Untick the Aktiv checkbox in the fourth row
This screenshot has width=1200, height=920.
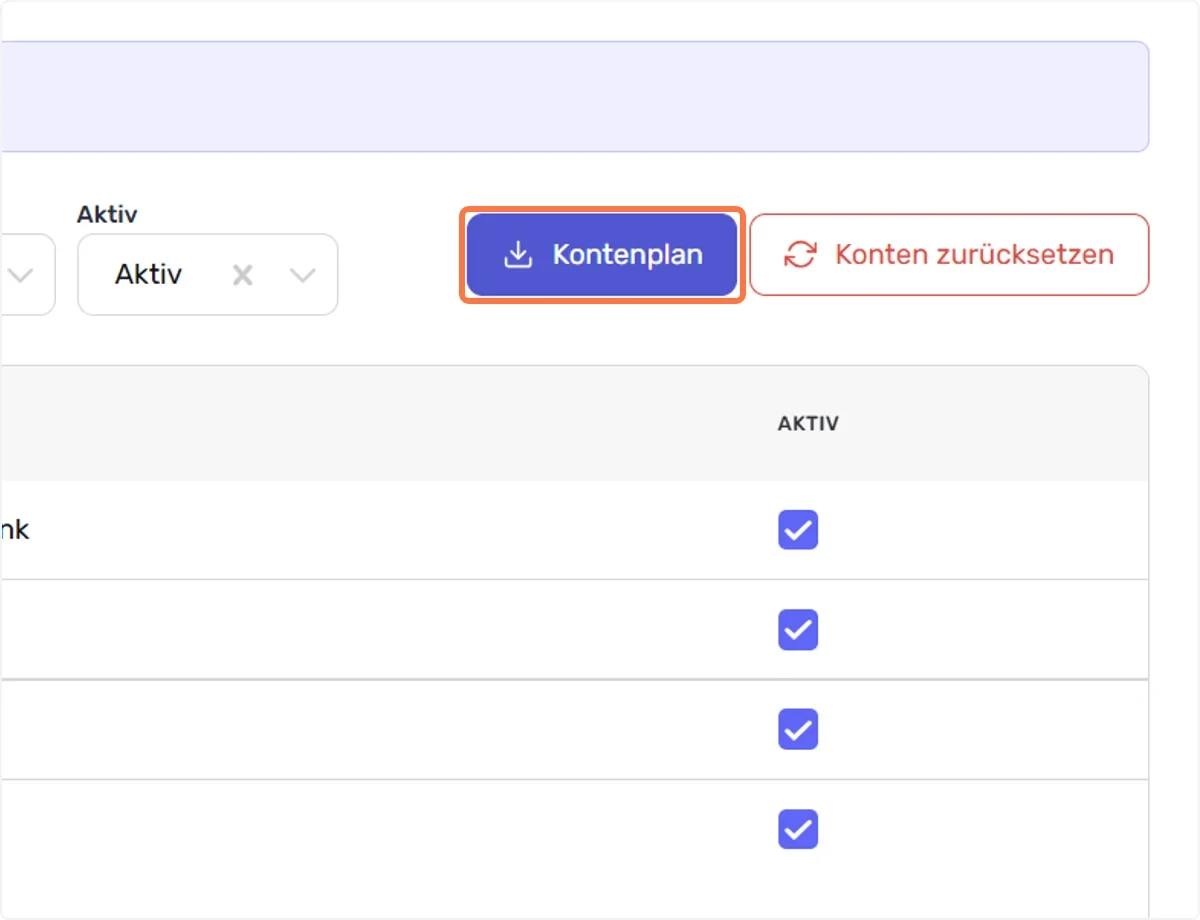coord(798,829)
